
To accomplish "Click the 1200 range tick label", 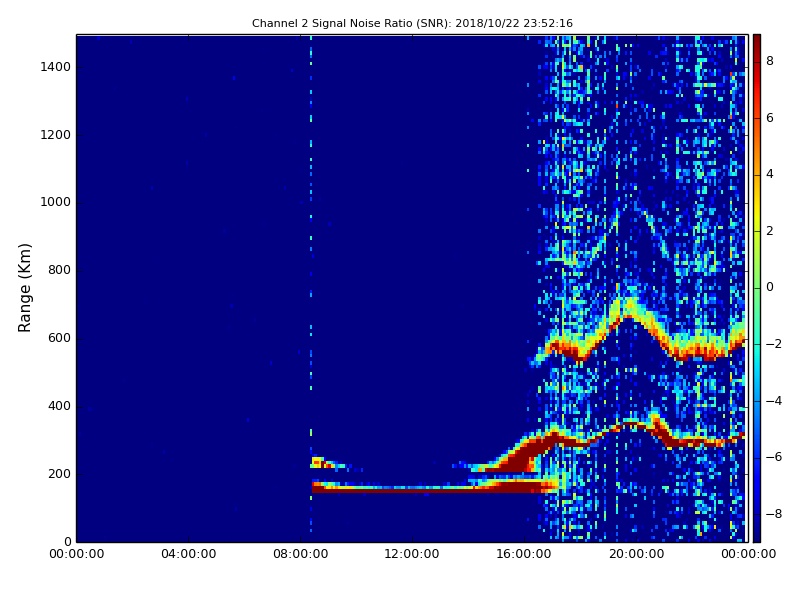I will pos(56,135).
